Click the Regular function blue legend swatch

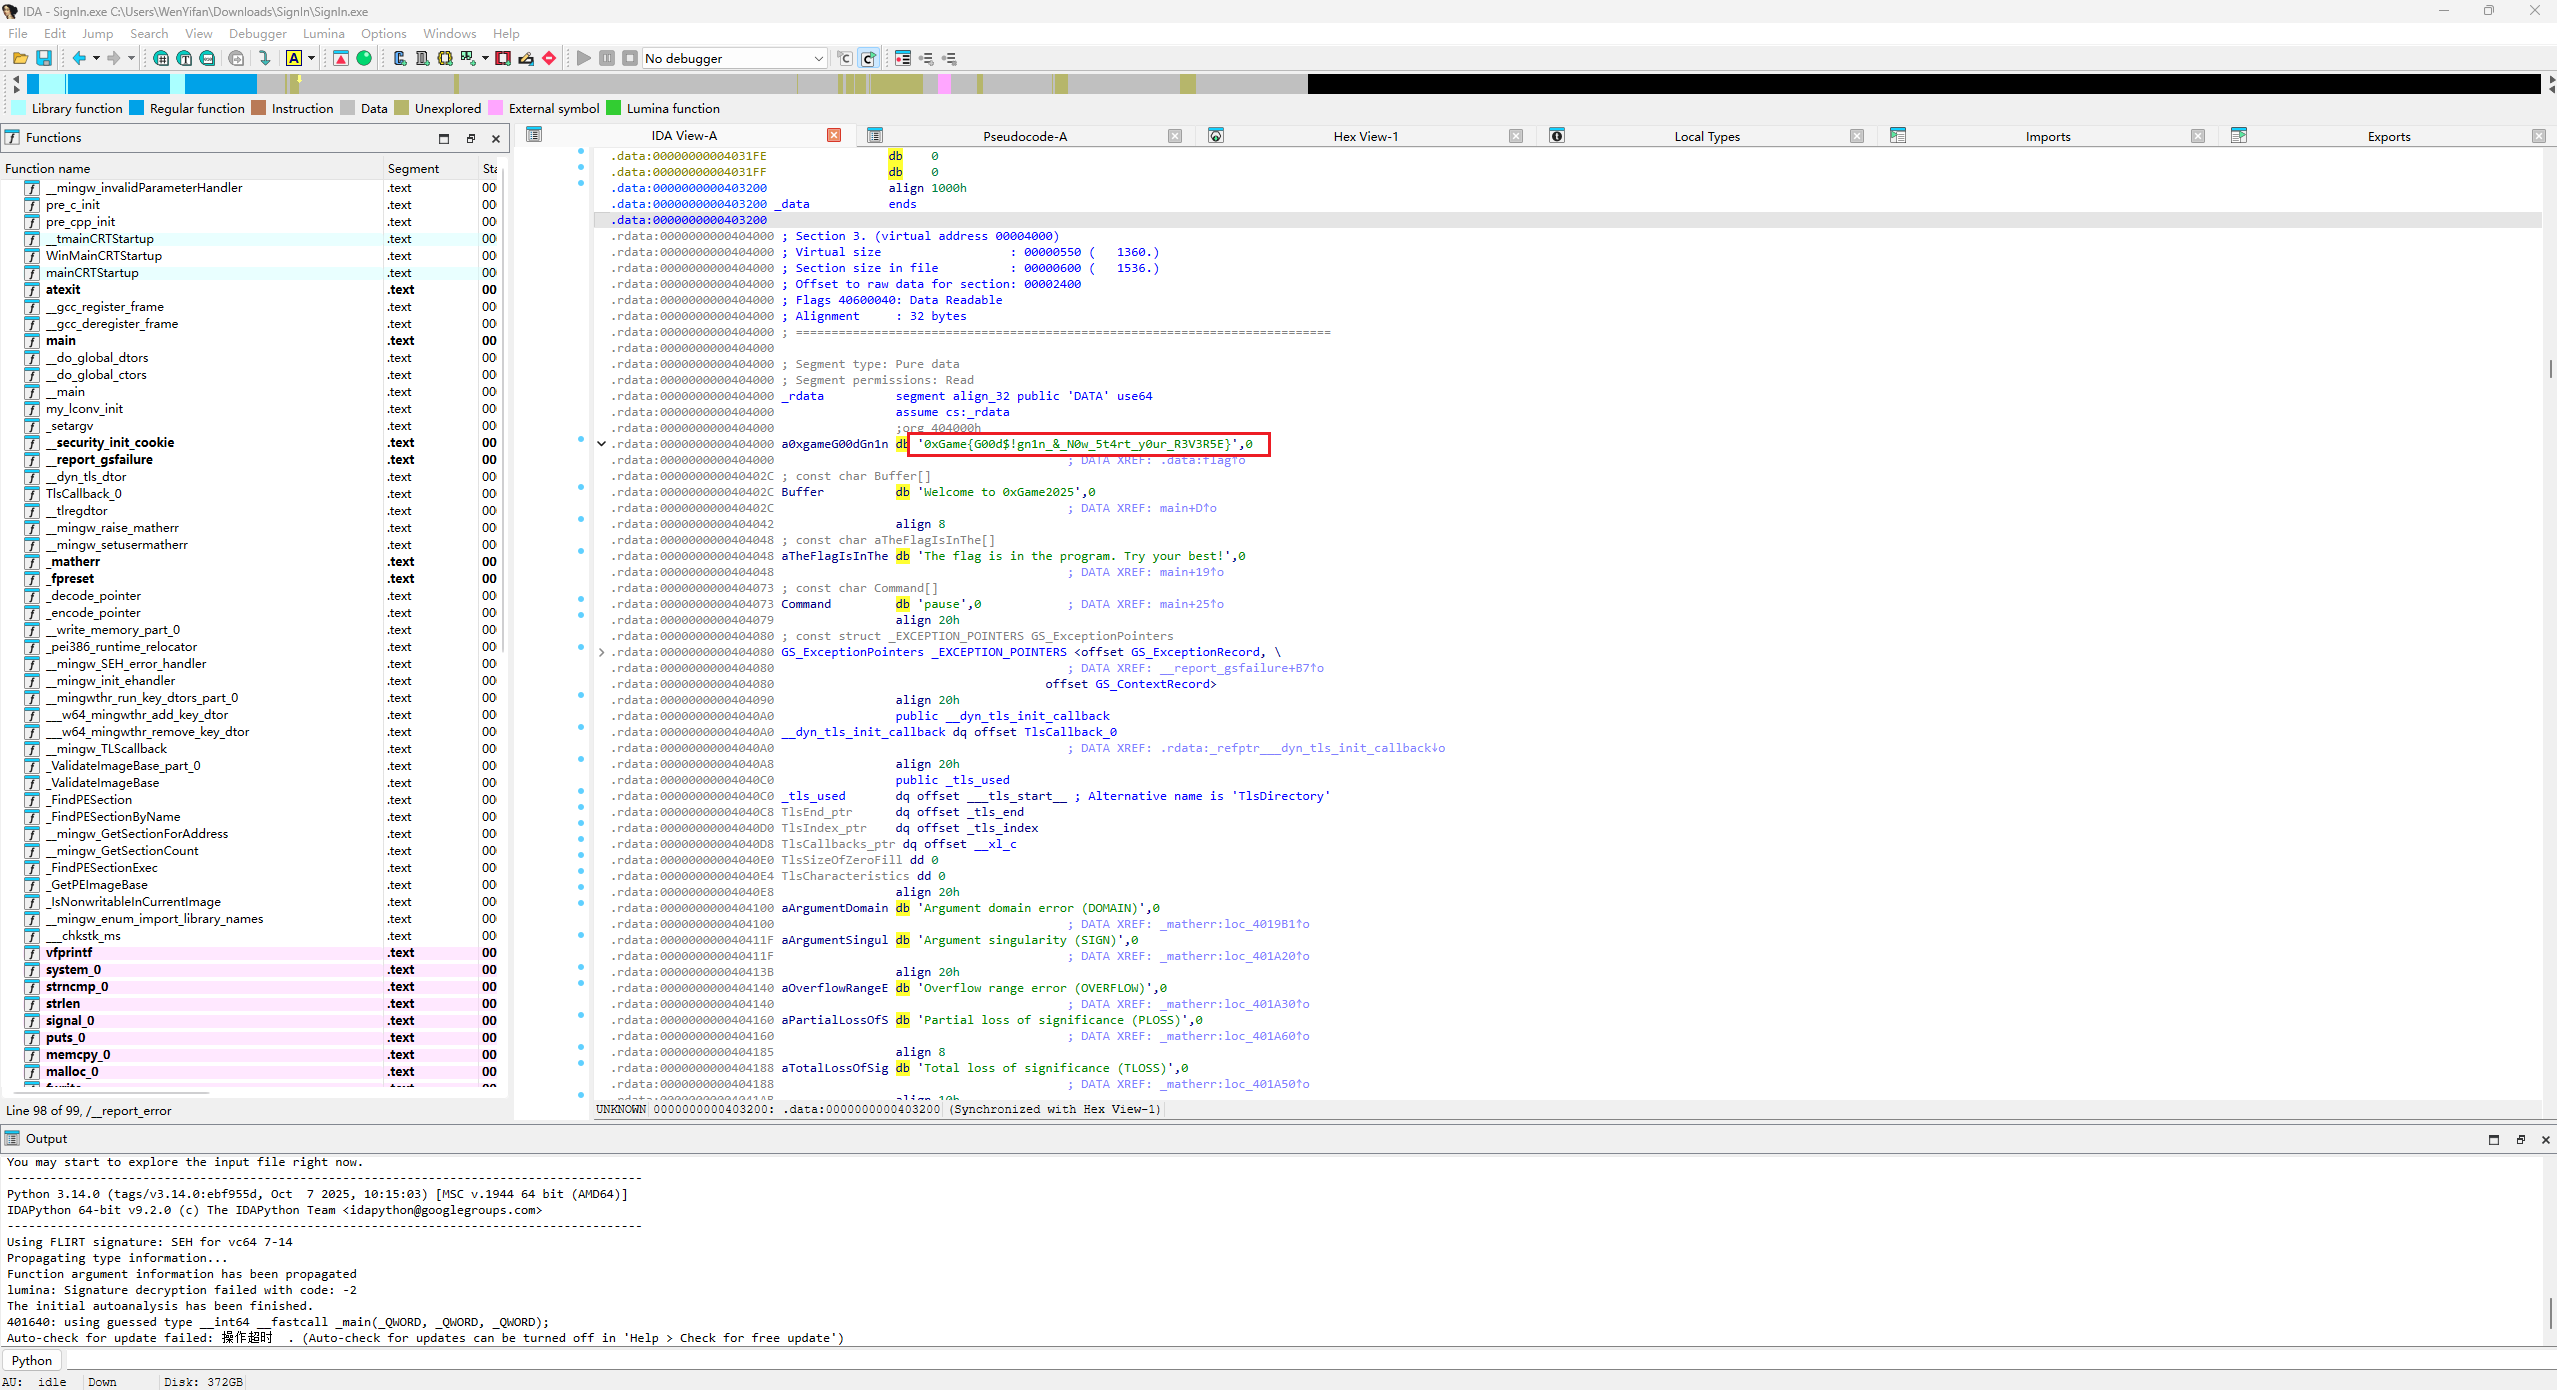(137, 108)
